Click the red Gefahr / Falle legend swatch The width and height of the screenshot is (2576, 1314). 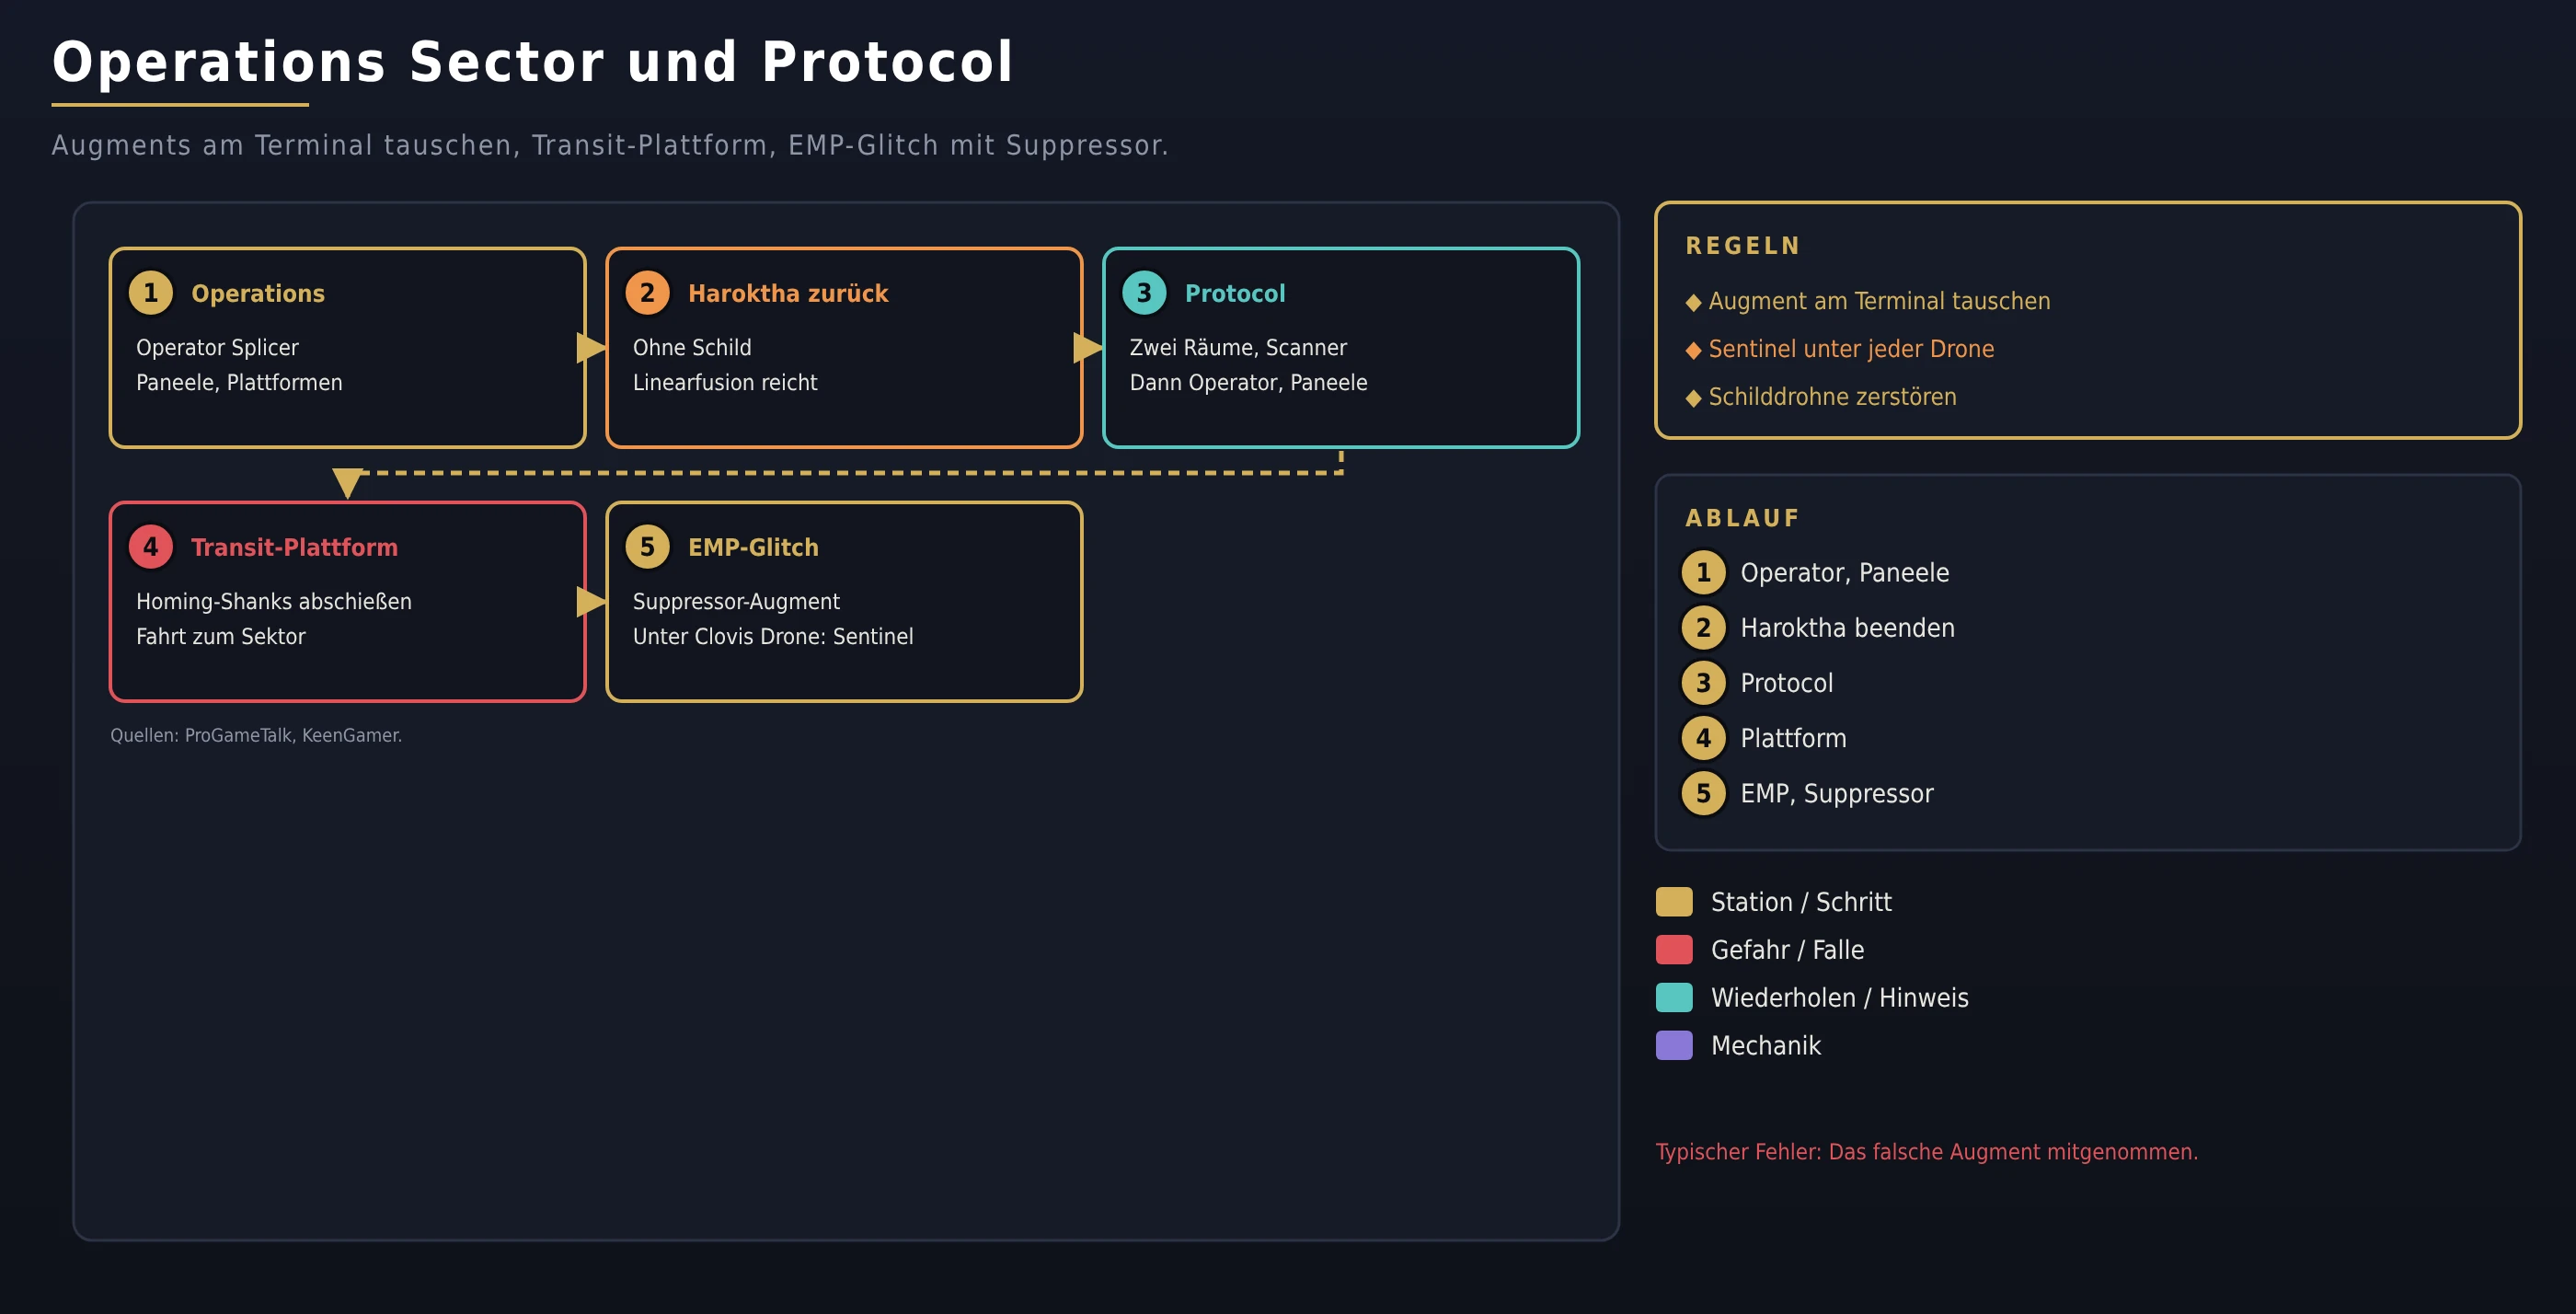(x=1674, y=950)
